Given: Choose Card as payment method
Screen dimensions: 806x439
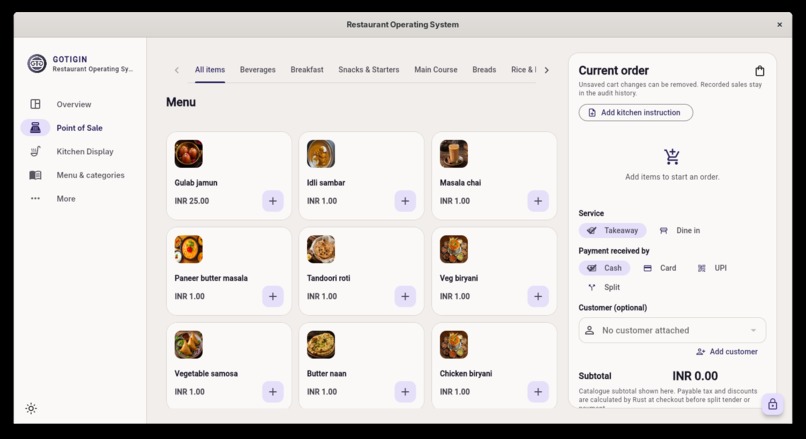Looking at the screenshot, I should 660,268.
